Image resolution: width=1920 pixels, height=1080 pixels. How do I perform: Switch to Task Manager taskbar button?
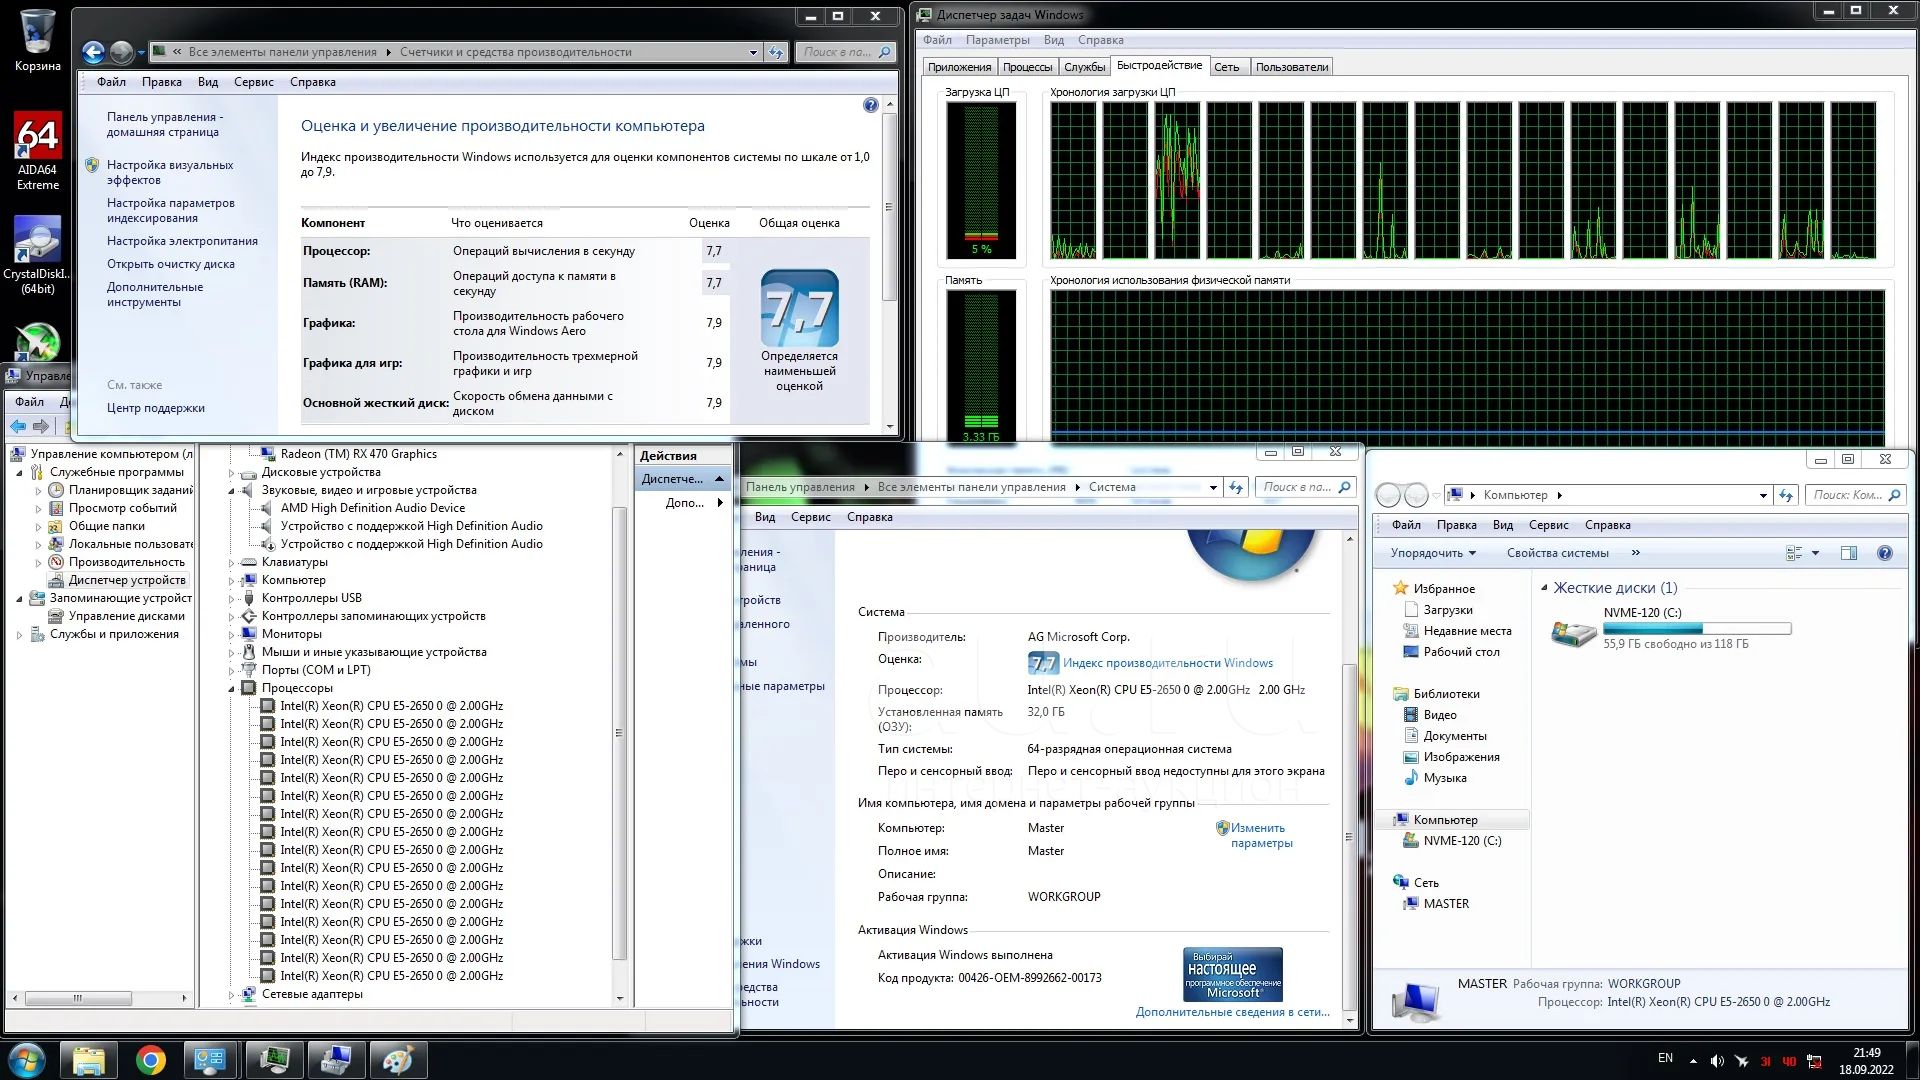pos(274,1060)
